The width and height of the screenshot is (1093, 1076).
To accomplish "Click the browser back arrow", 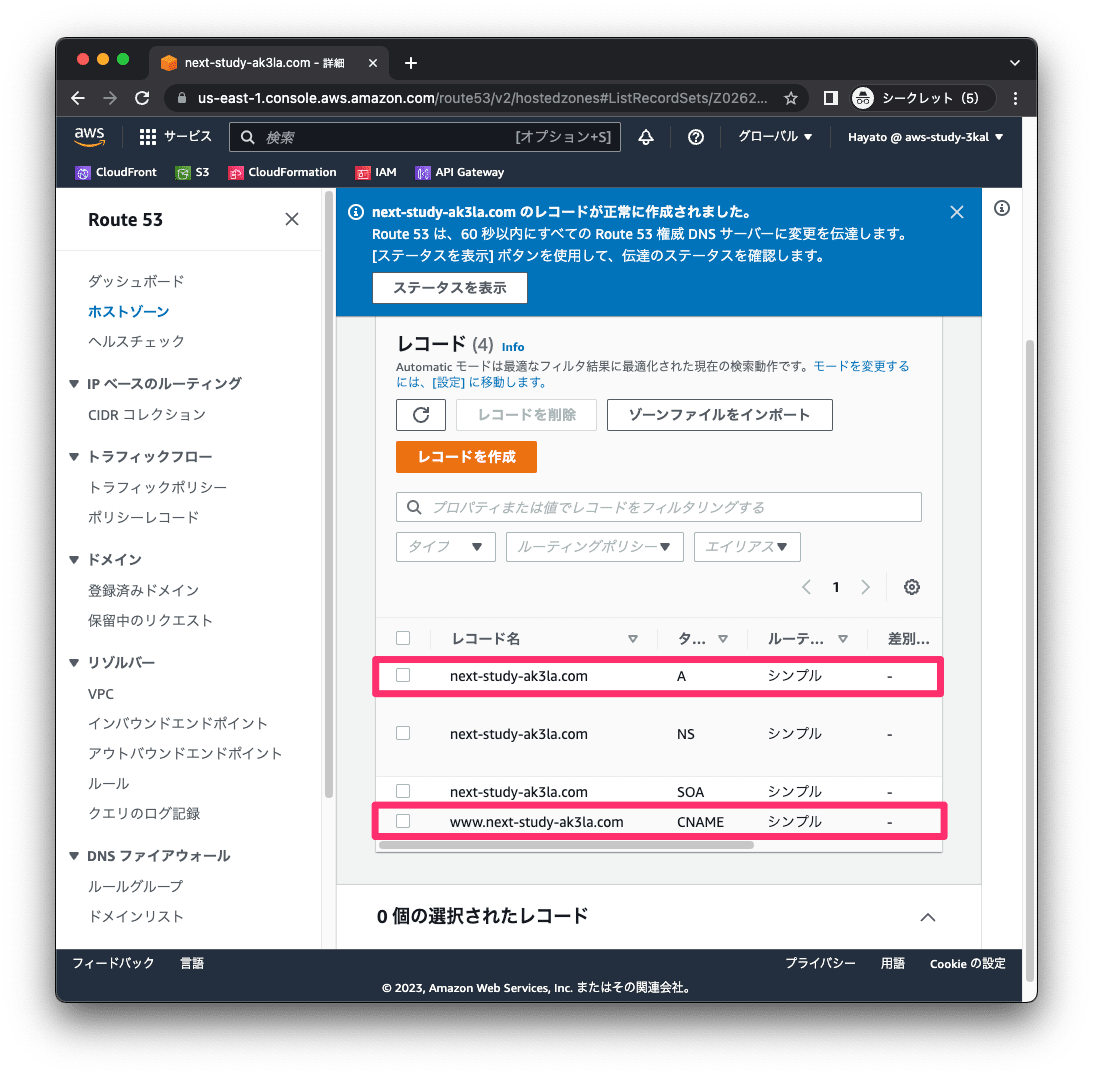I will click(x=78, y=98).
